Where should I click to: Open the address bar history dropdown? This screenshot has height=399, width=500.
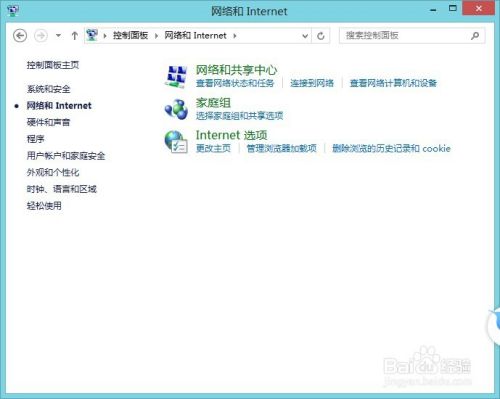click(x=305, y=36)
